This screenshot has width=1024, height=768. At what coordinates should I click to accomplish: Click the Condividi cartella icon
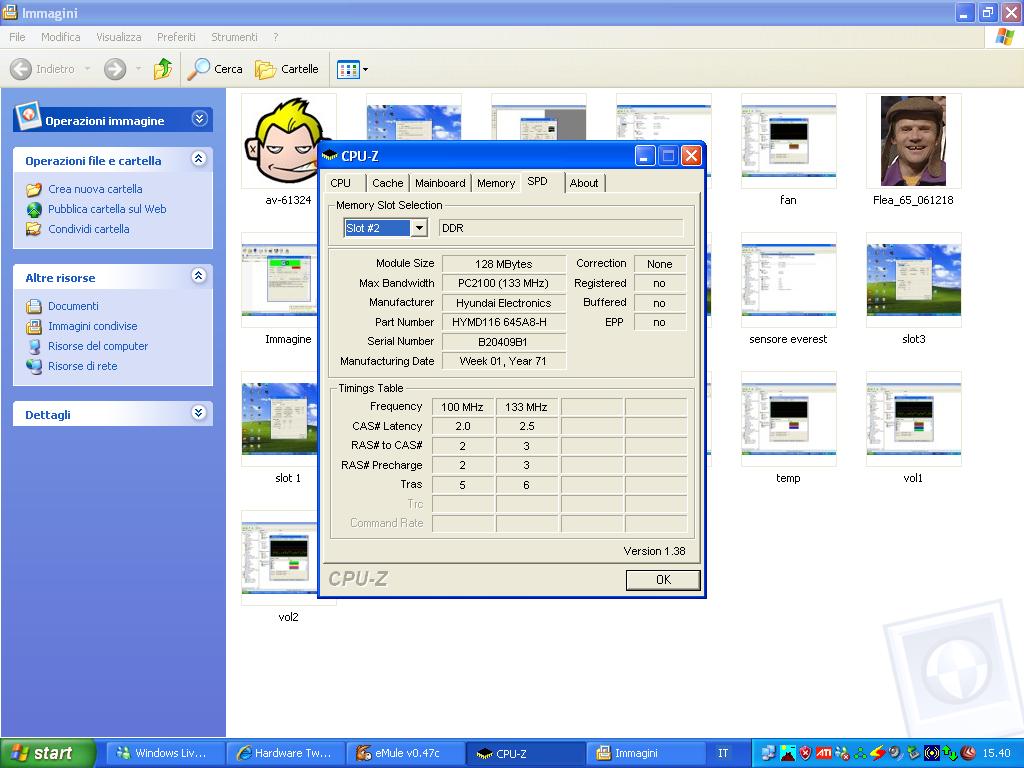click(x=34, y=229)
